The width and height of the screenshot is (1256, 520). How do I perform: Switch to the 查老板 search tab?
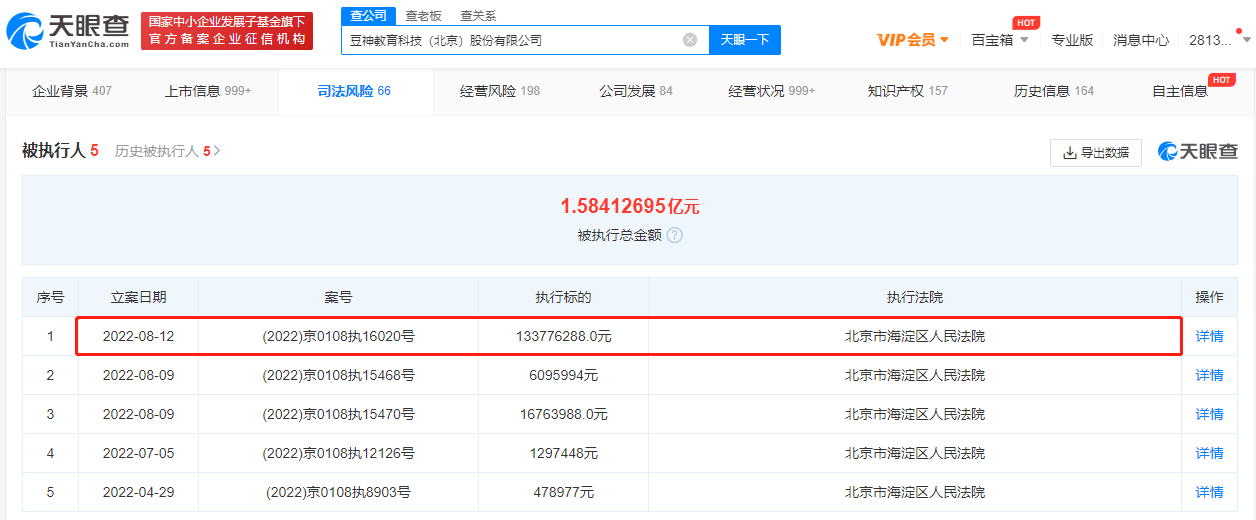(423, 16)
